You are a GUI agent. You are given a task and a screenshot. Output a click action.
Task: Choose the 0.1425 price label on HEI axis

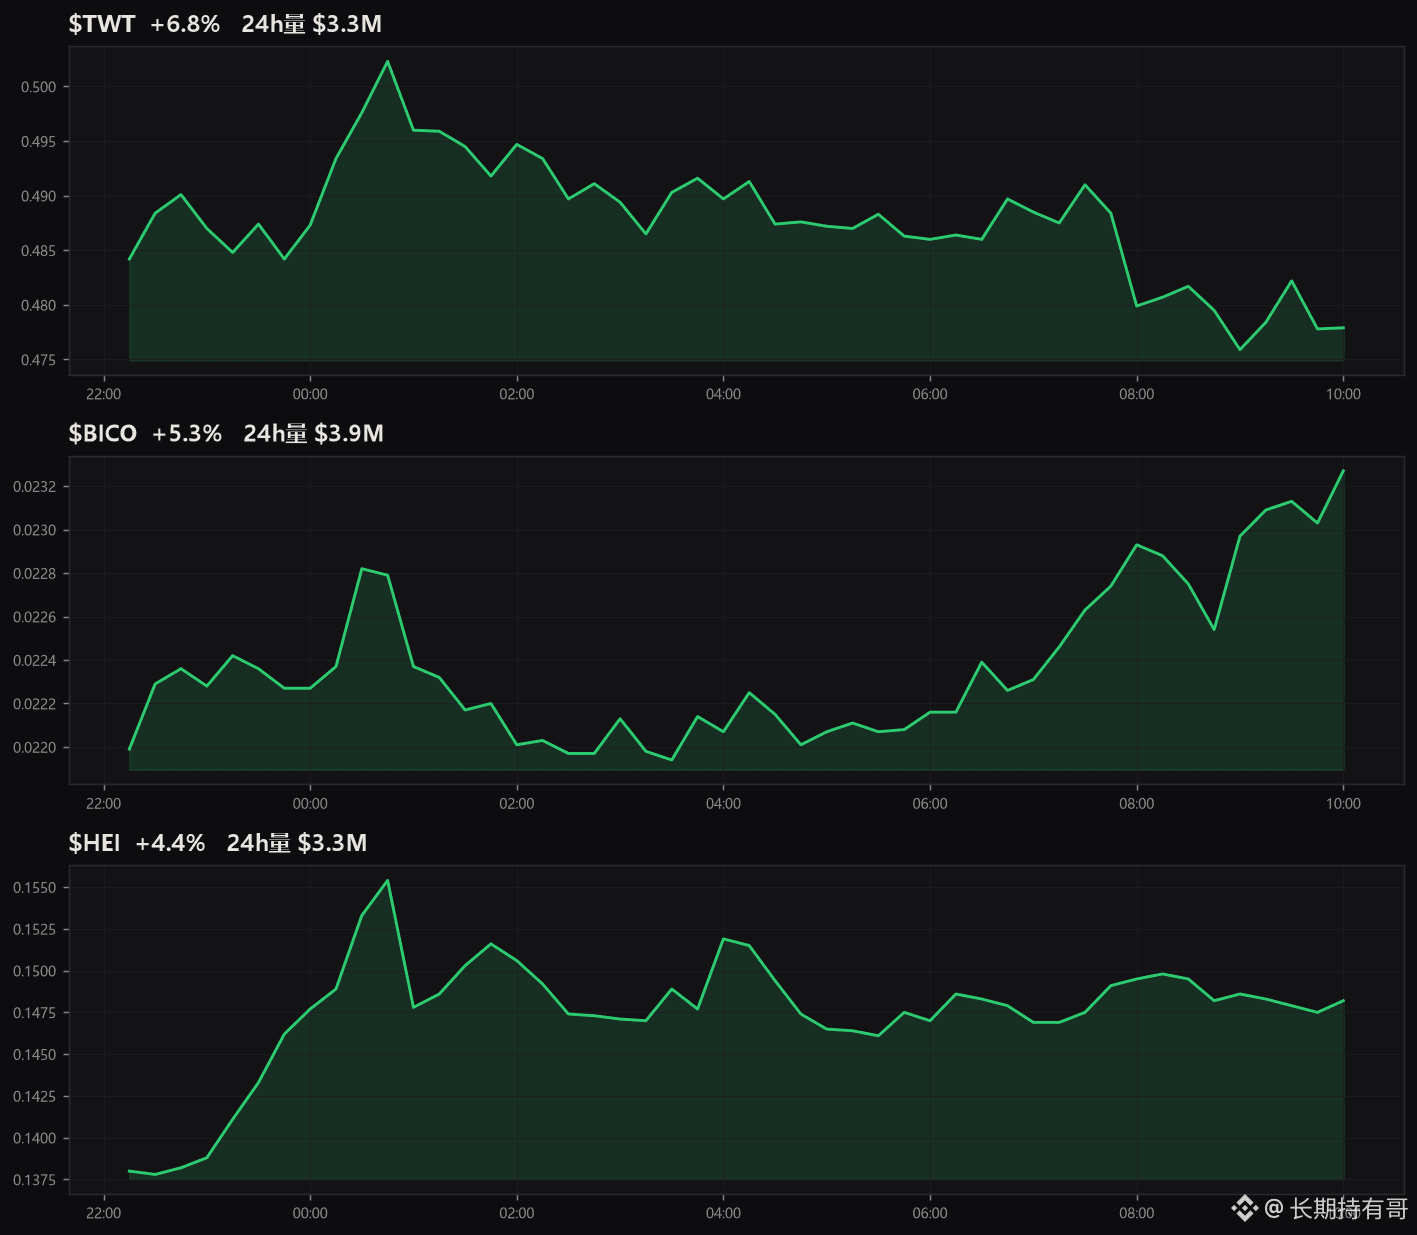pyautogui.click(x=35, y=1097)
